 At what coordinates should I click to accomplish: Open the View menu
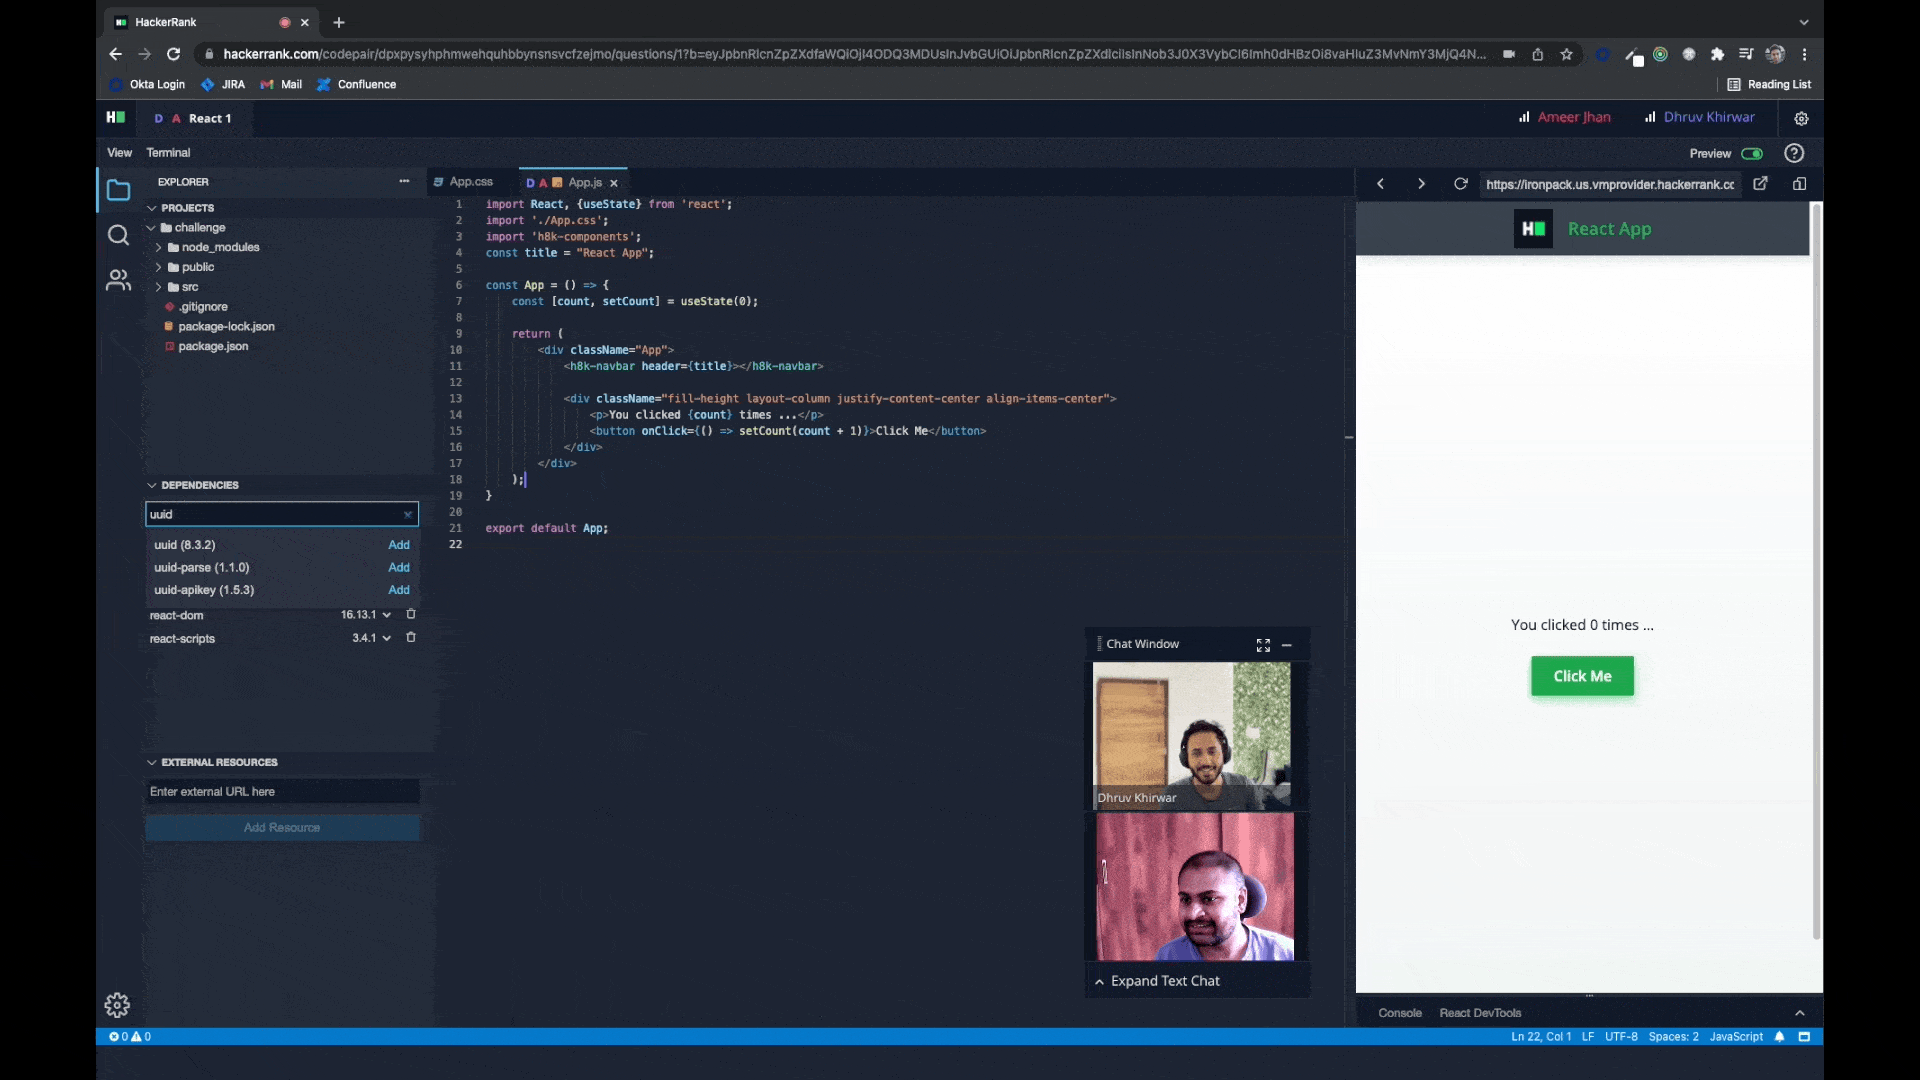click(x=119, y=153)
